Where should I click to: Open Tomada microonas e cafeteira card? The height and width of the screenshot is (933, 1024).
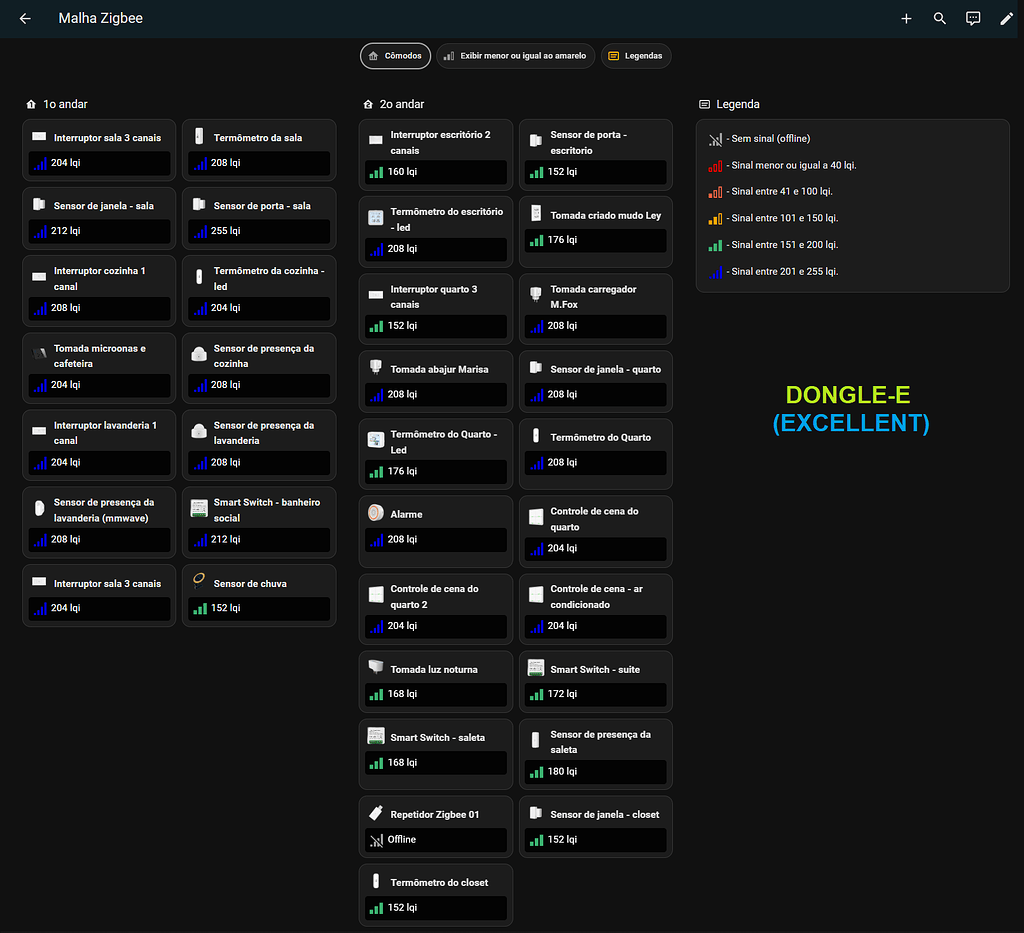pos(99,356)
